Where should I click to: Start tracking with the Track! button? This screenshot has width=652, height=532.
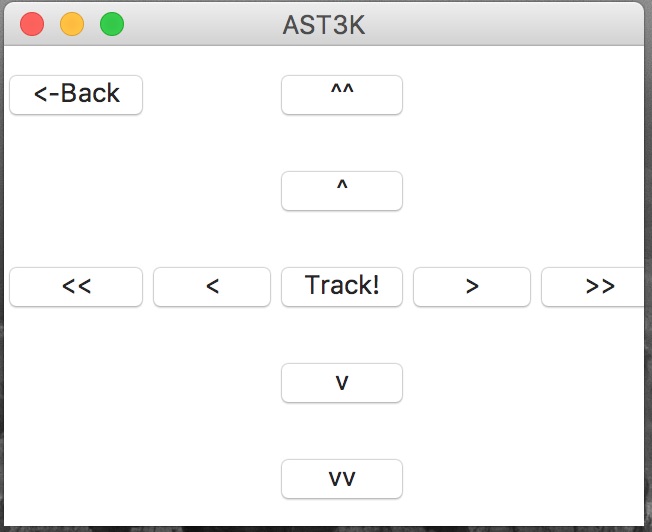tap(342, 287)
